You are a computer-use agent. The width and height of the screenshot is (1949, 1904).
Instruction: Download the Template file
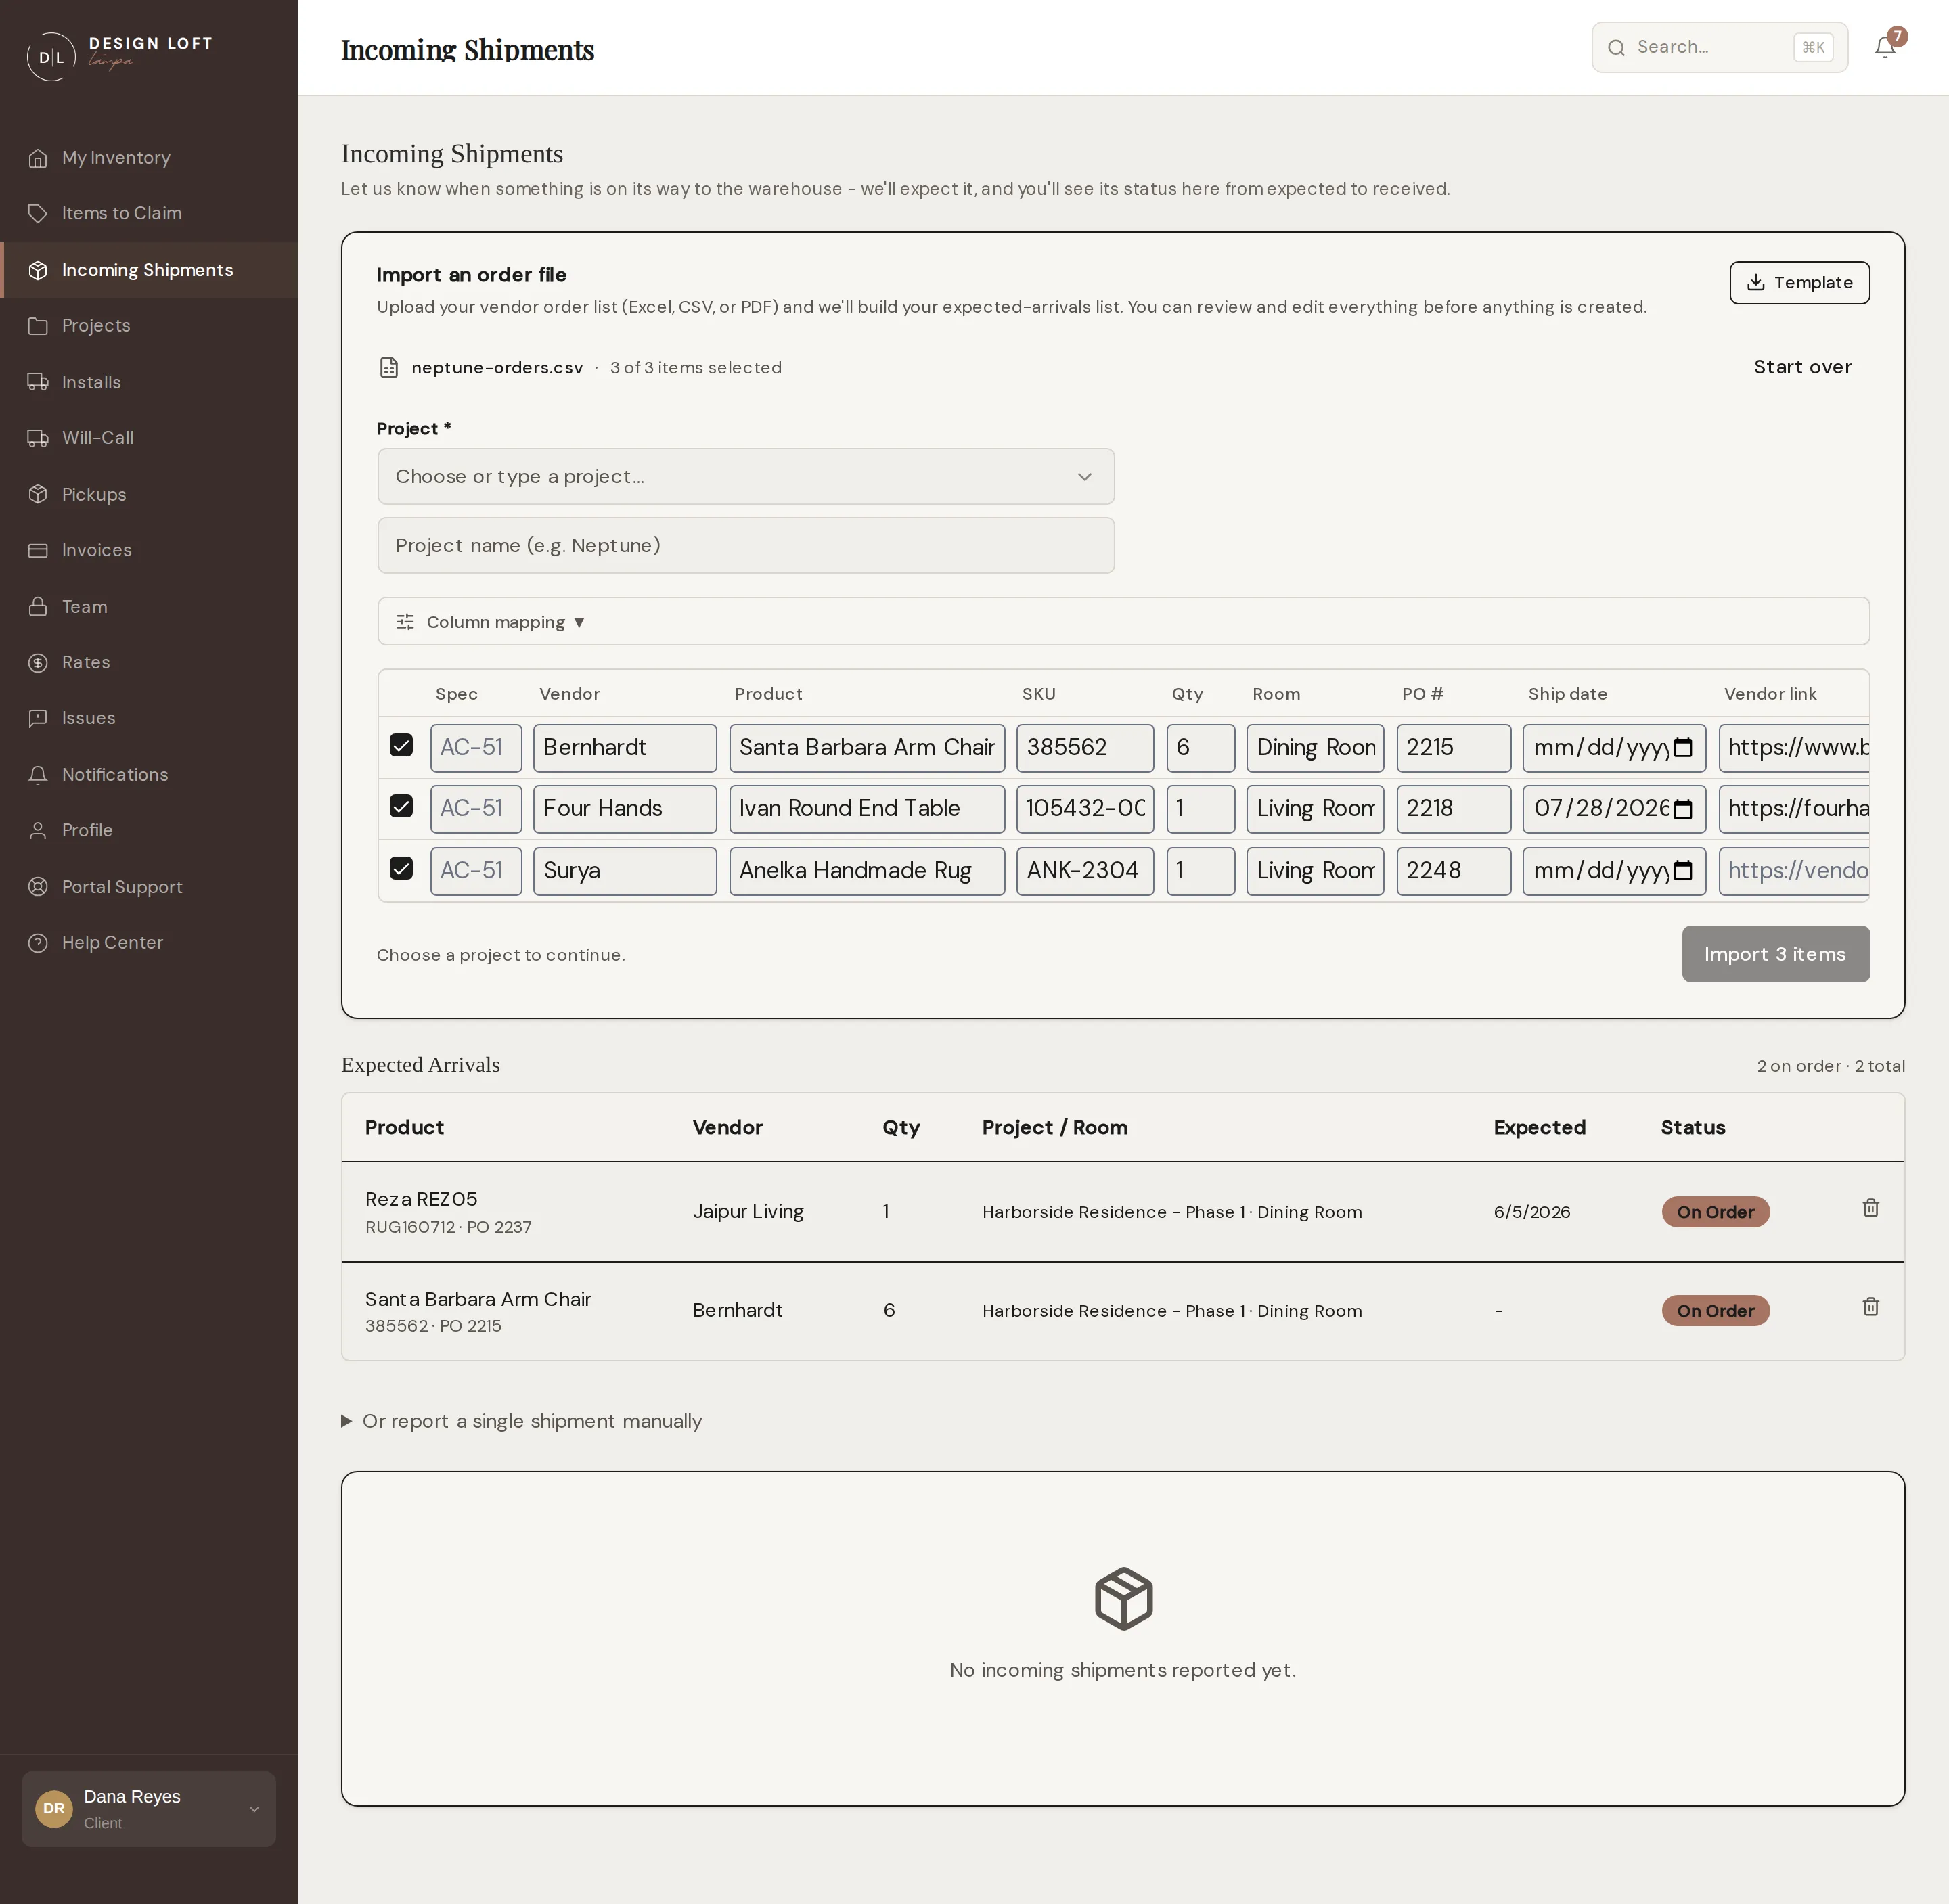coord(1799,282)
